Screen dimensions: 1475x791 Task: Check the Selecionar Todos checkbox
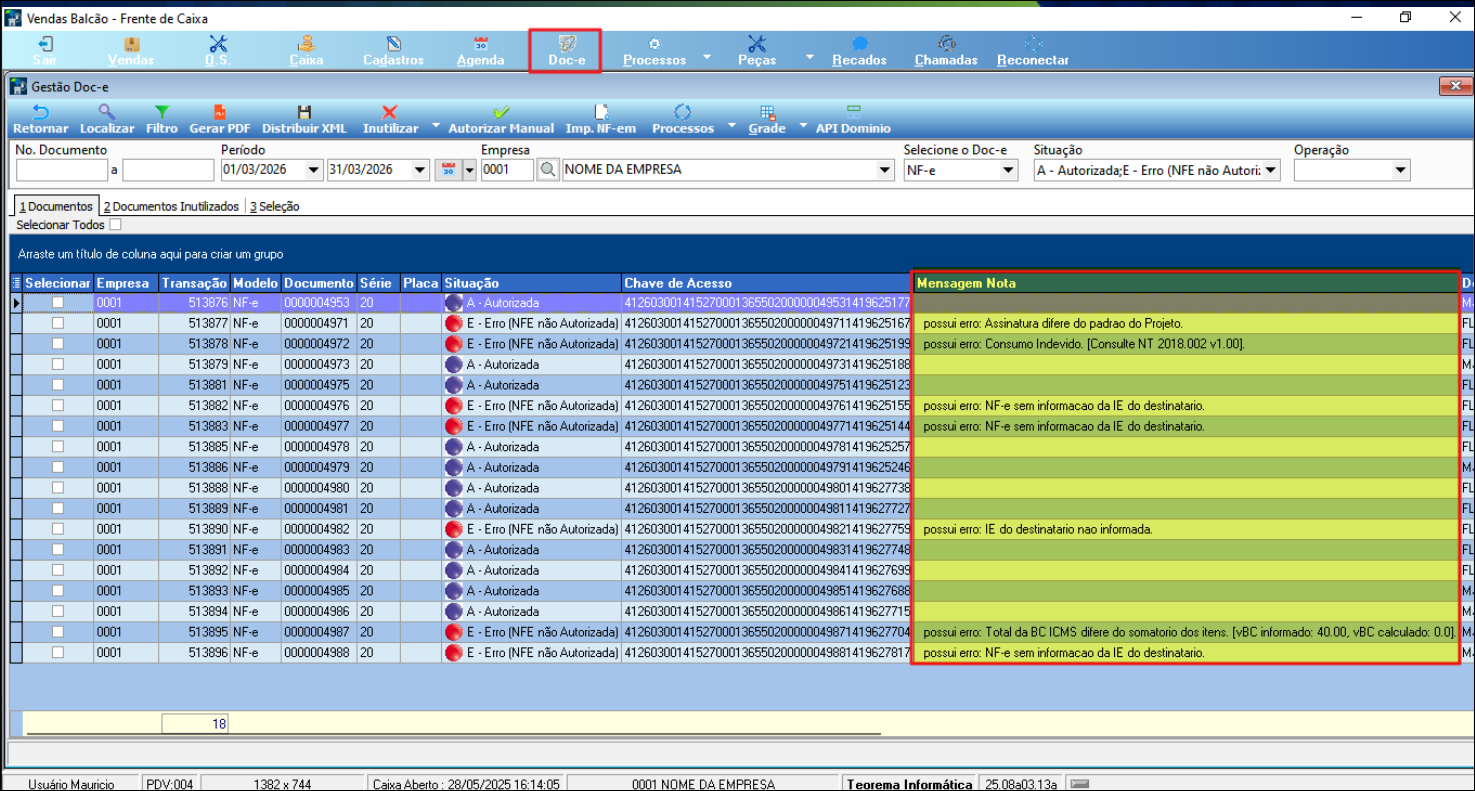pos(115,225)
